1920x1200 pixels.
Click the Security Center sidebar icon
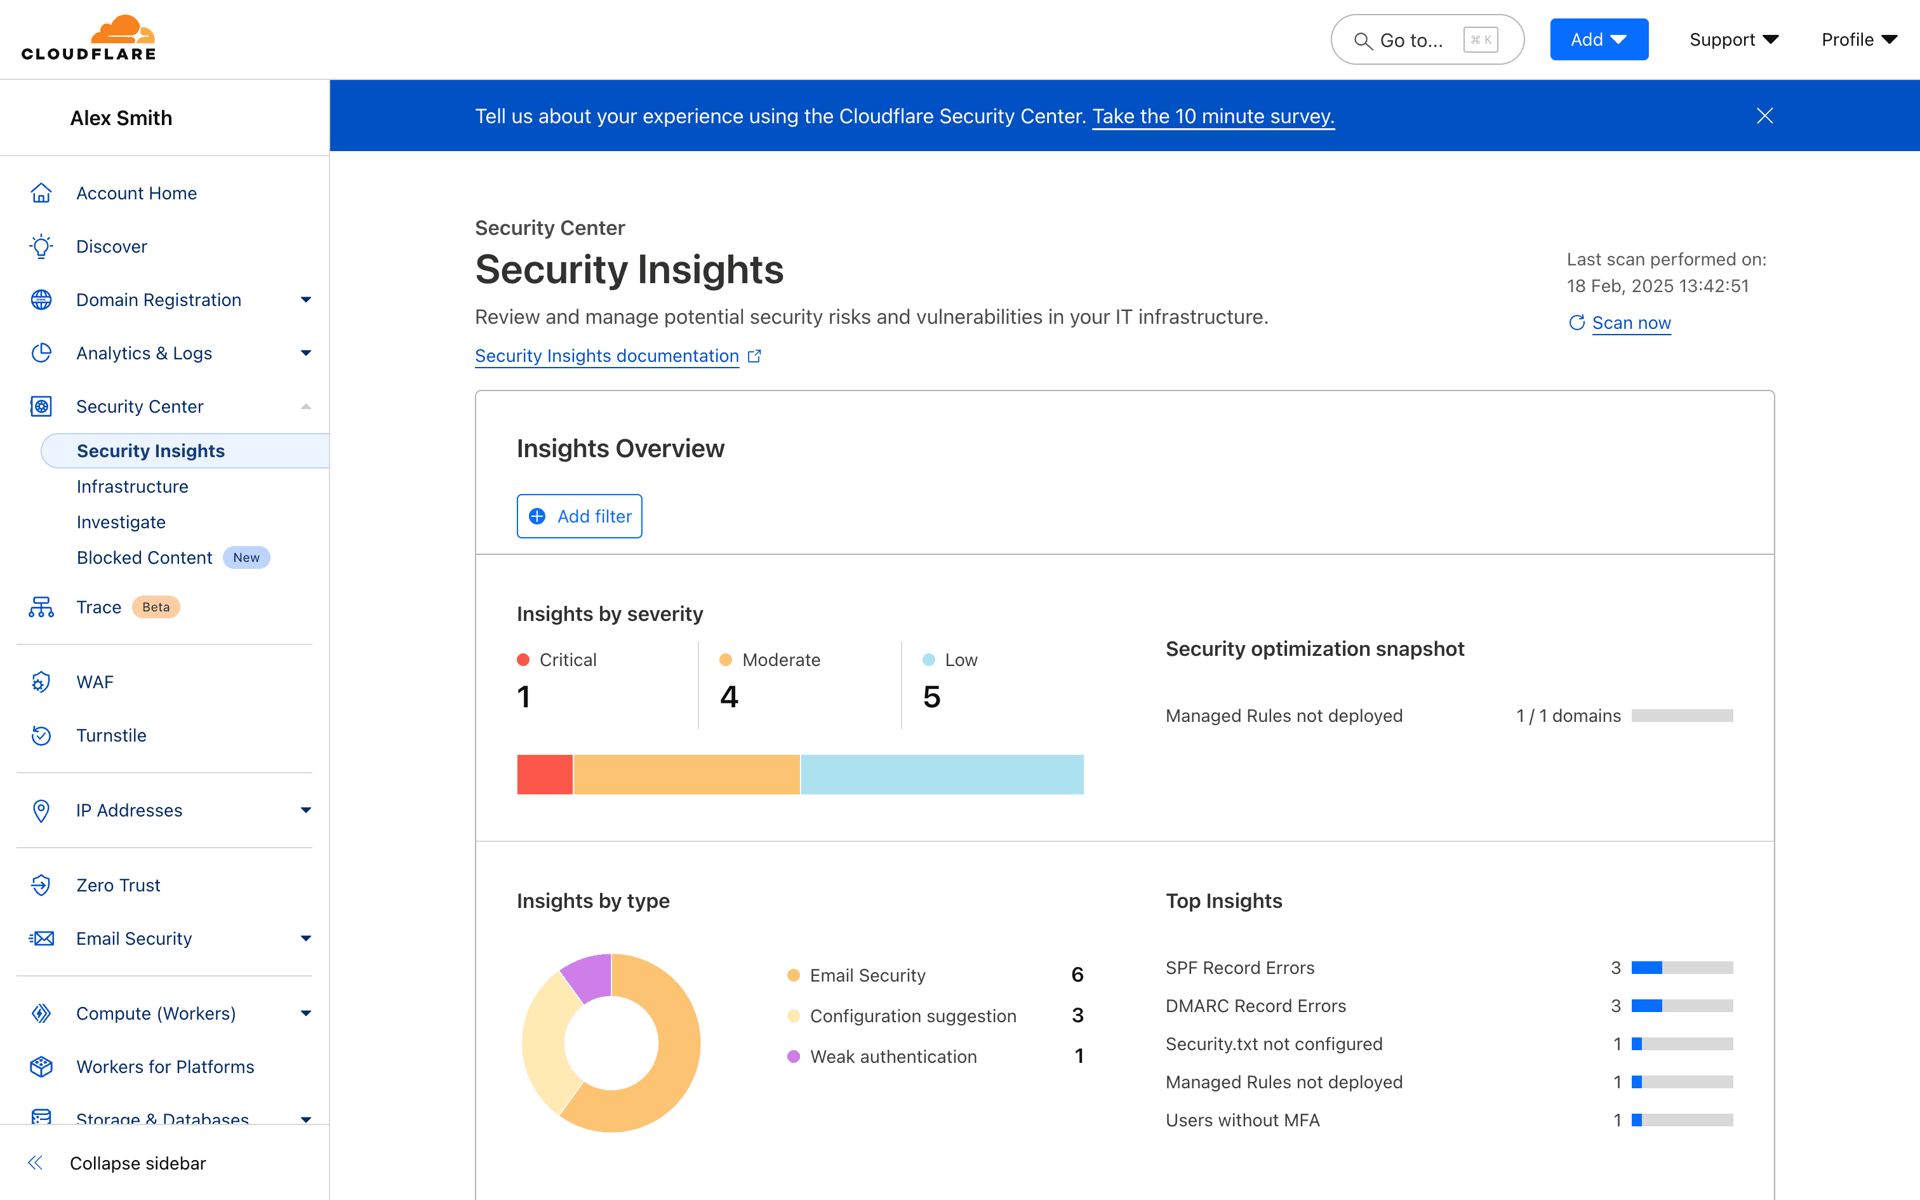point(41,406)
